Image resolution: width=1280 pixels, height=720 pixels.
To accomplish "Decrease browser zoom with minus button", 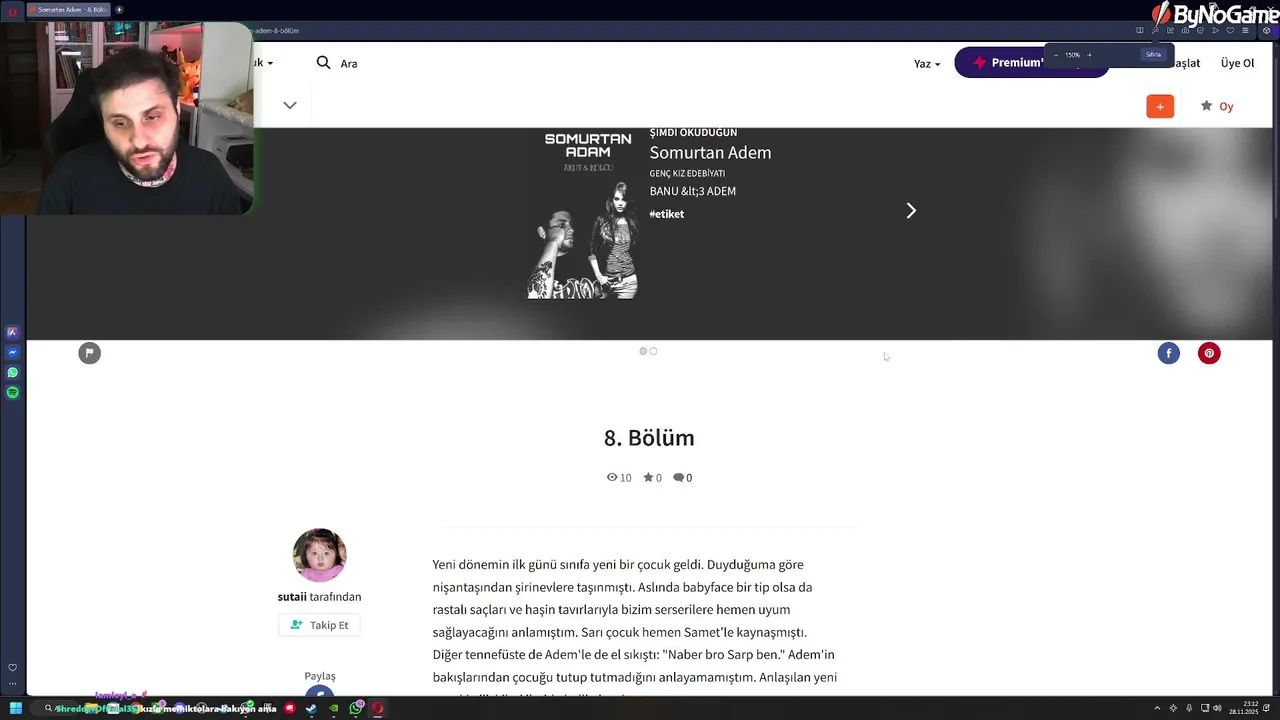I will click(1056, 55).
